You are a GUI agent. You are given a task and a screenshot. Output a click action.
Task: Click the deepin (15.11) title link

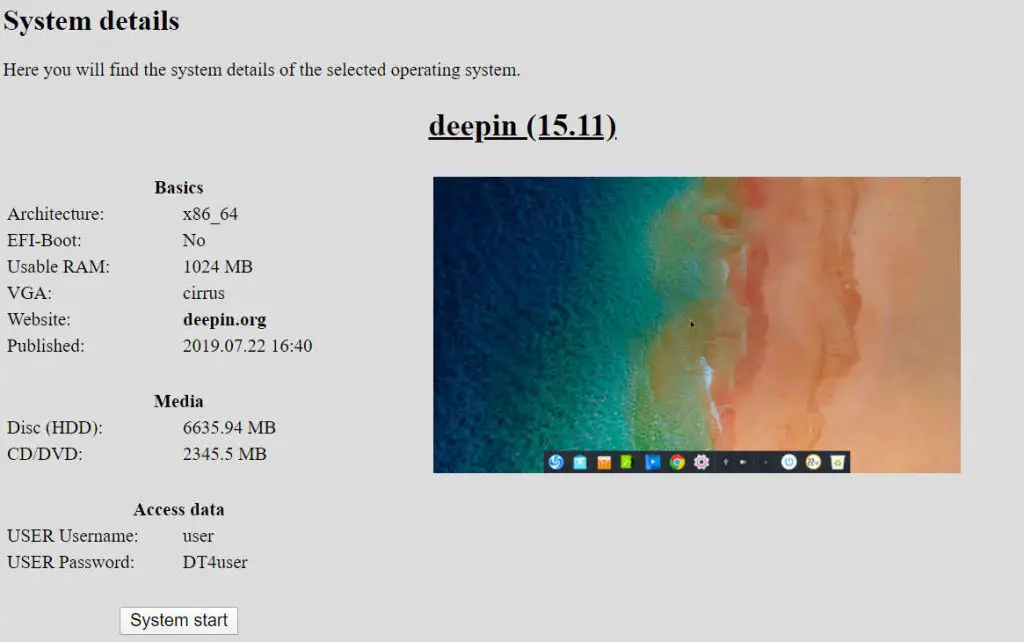(x=522, y=126)
